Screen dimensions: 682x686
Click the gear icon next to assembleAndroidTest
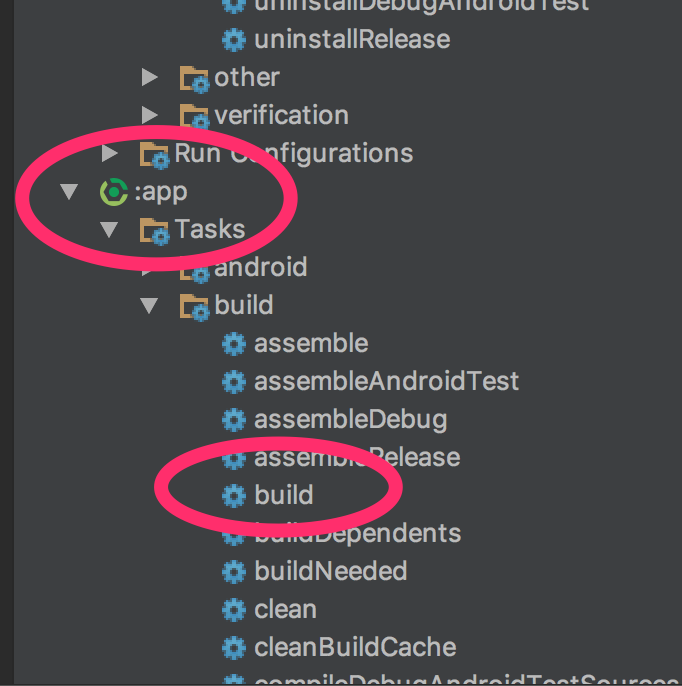(234, 382)
